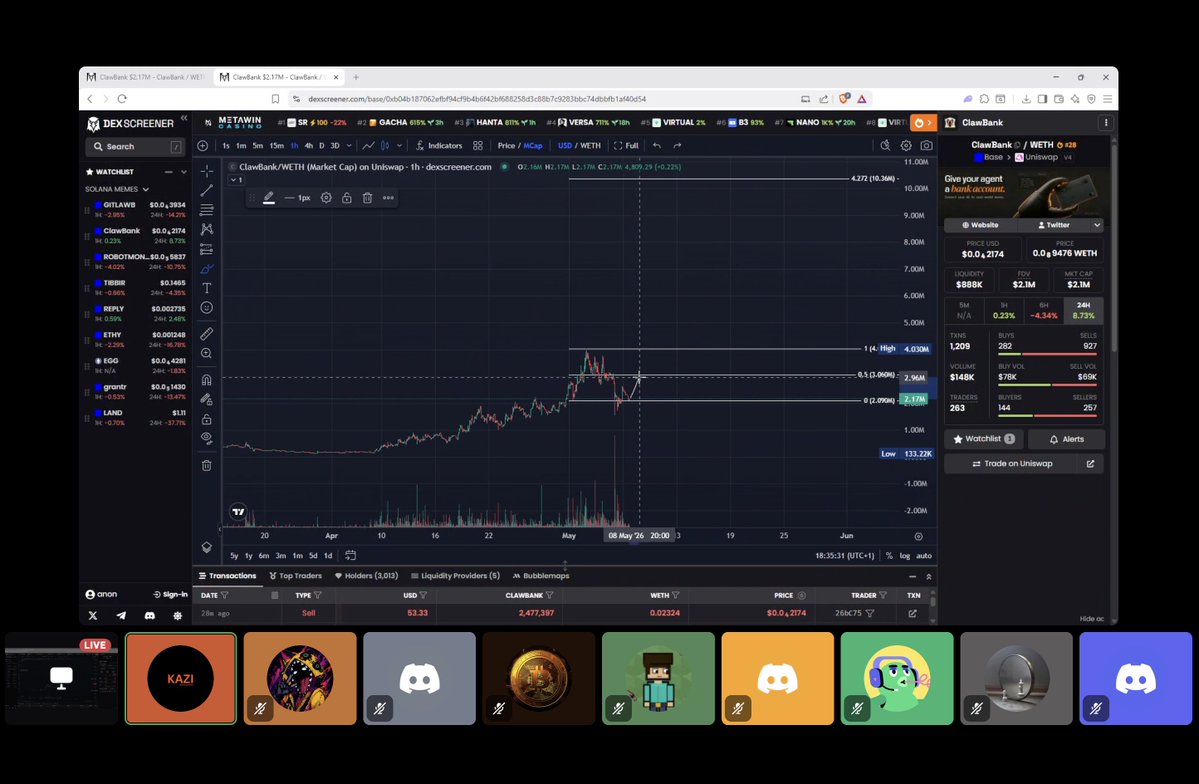Viewport: 1199px width, 784px height.
Task: Switch chart to Price mode
Action: tap(506, 145)
